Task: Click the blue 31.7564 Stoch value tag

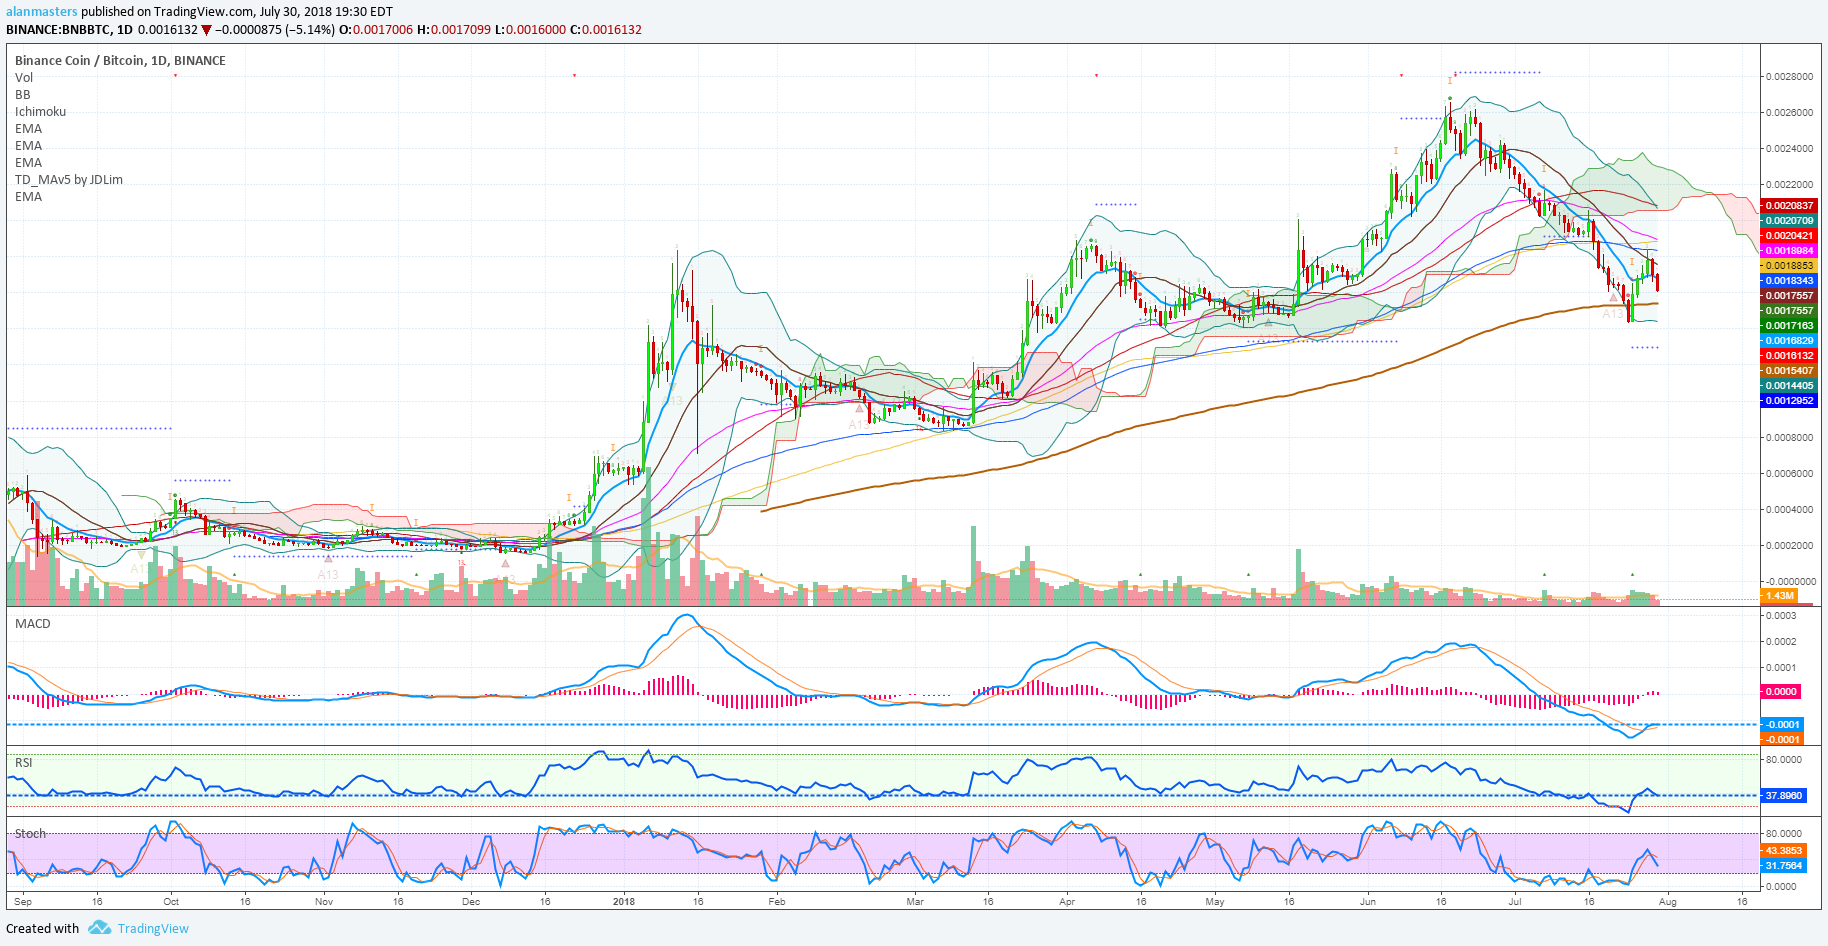Action: [1783, 866]
